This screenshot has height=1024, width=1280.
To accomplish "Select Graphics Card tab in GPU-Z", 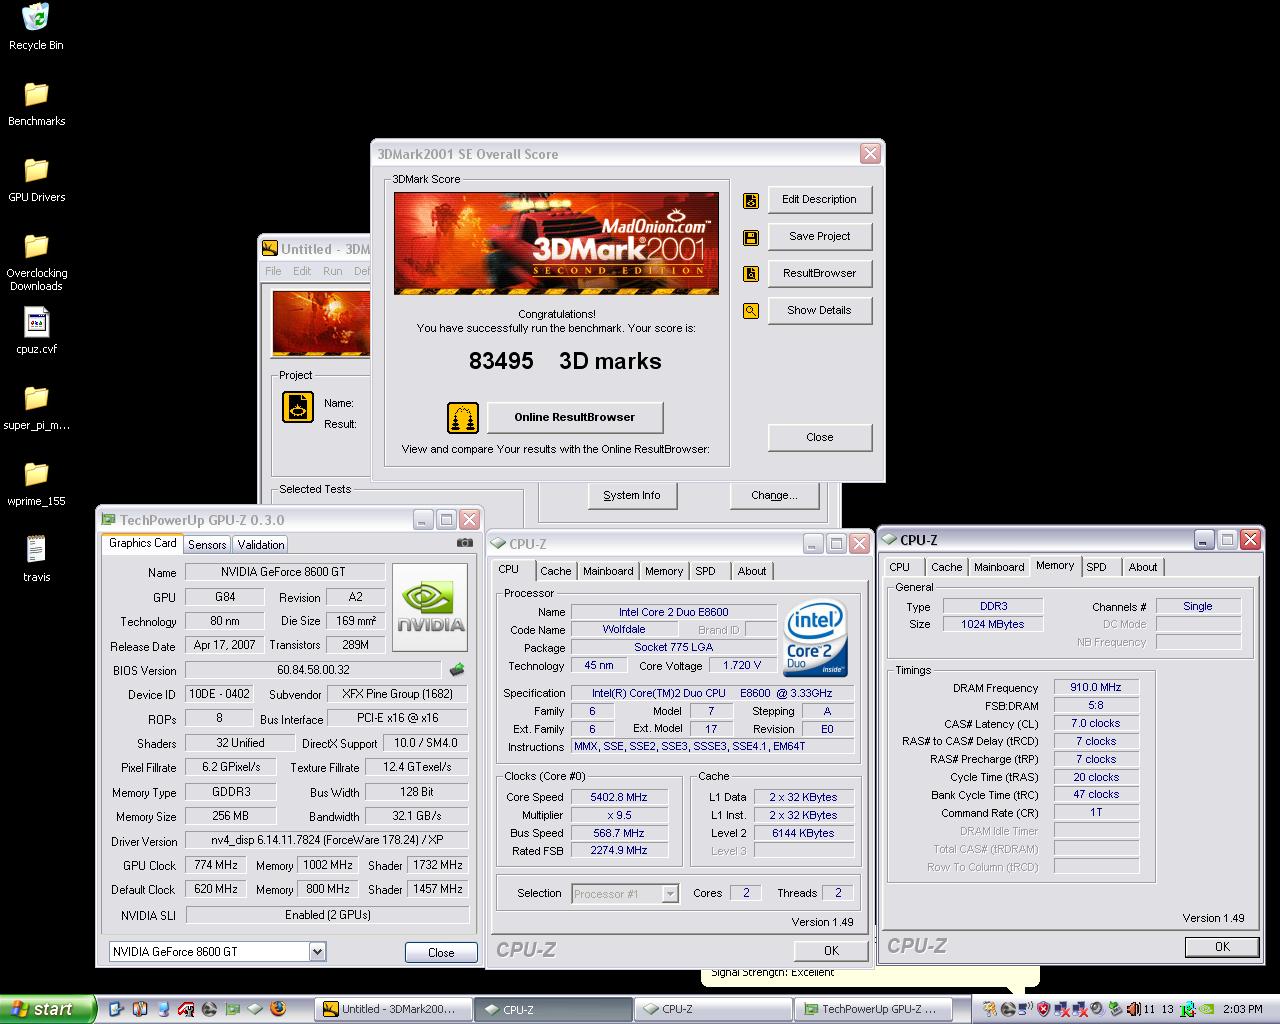I will [142, 543].
